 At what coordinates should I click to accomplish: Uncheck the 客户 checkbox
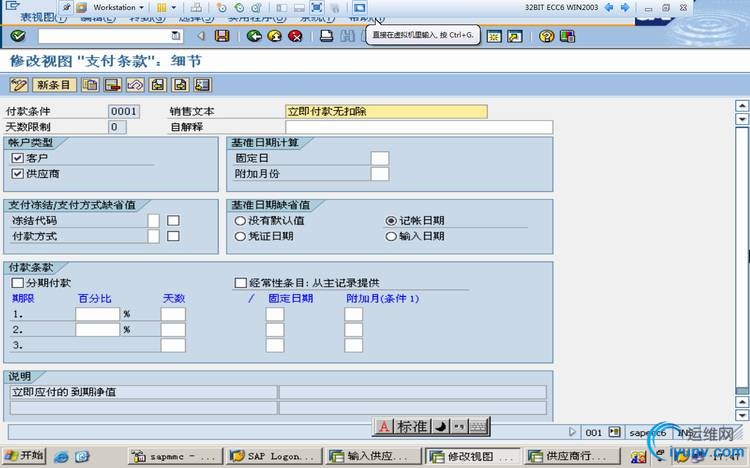point(18,158)
